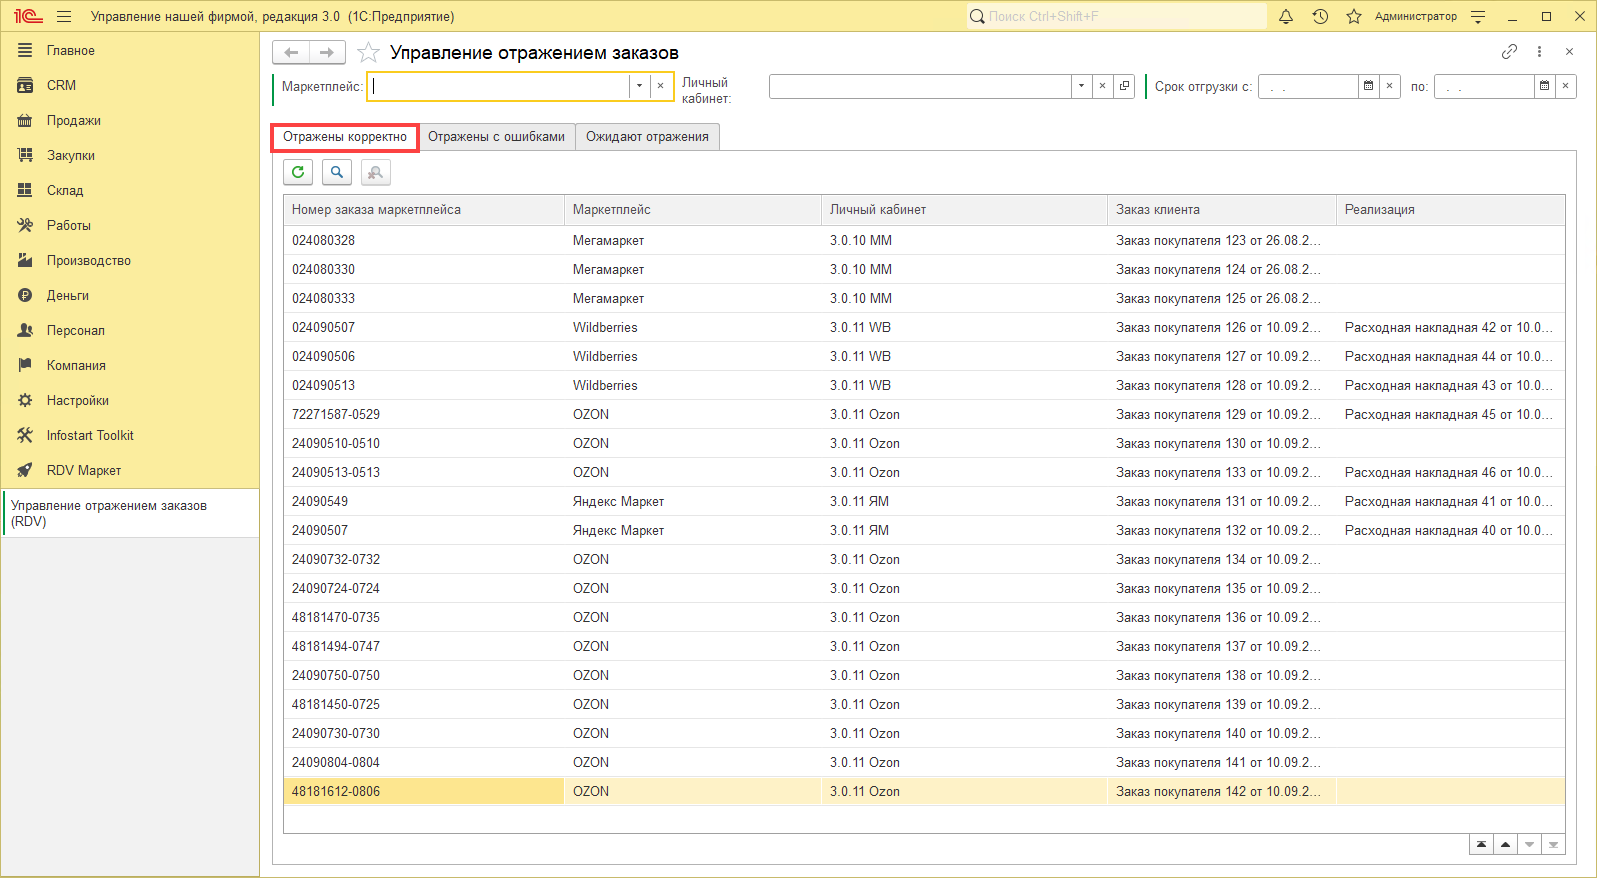Image resolution: width=1597 pixels, height=878 pixels.
Task: Open the calendar picker for the start shipping date
Action: click(1368, 86)
